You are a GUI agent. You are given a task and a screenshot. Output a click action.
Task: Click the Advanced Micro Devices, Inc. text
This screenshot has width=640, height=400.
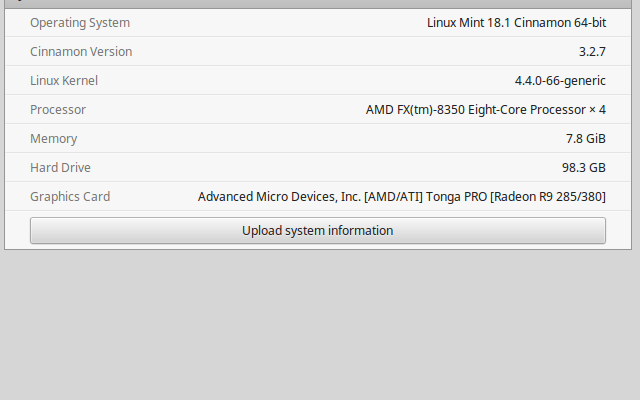coord(279,197)
